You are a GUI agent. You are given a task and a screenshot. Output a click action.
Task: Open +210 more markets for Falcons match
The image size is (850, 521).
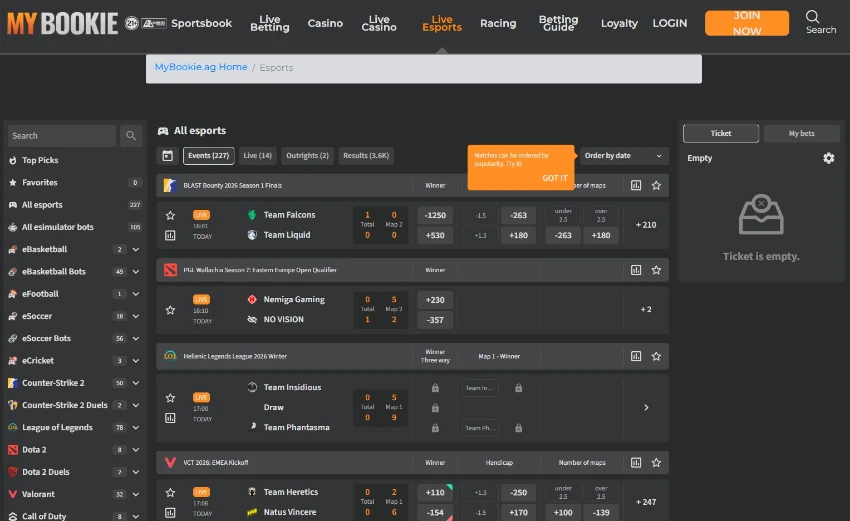coord(646,225)
